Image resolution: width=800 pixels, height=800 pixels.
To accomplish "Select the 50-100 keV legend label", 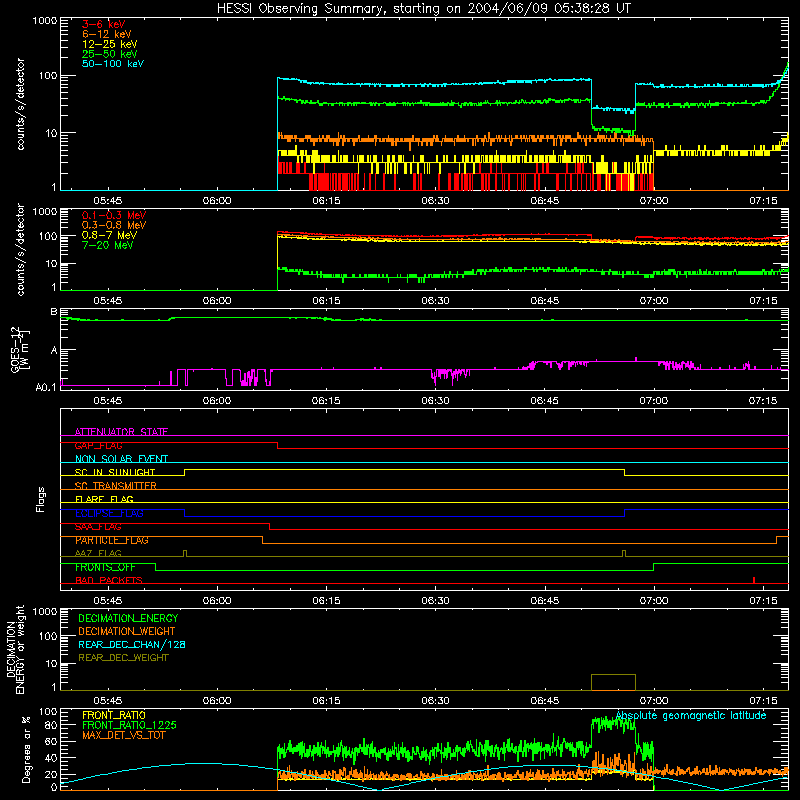I will [113, 64].
